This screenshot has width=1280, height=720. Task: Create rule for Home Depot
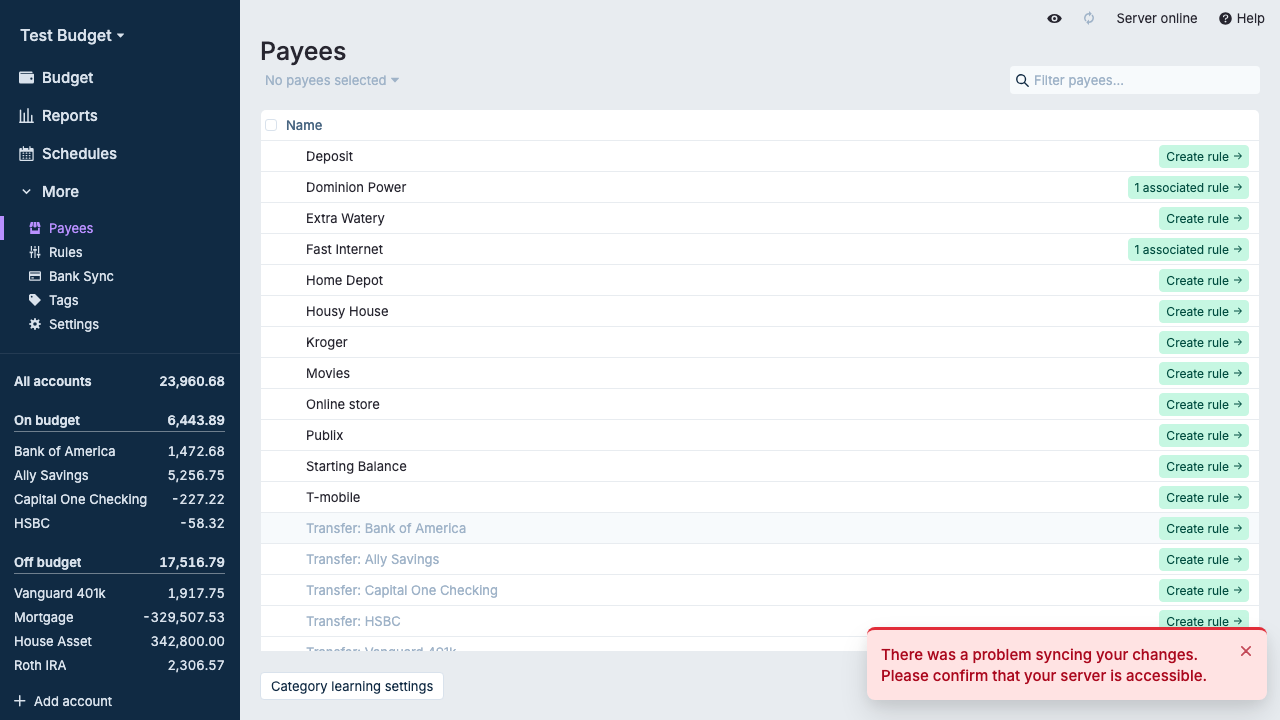pyautogui.click(x=1204, y=280)
